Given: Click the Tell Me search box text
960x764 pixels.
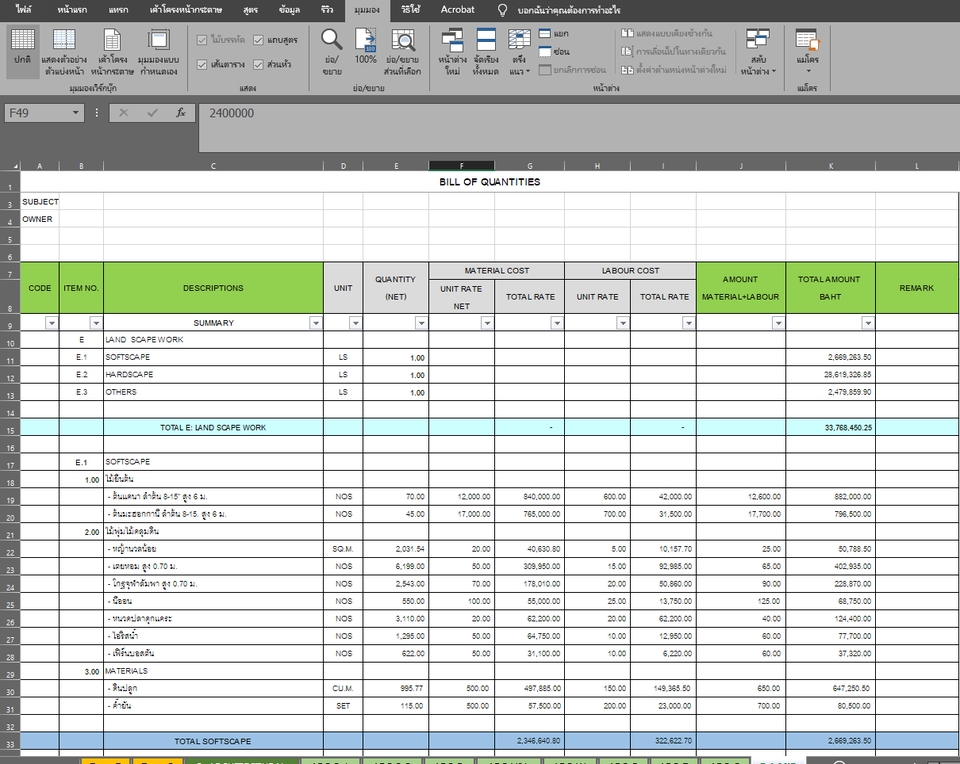Looking at the screenshot, I should 569,10.
